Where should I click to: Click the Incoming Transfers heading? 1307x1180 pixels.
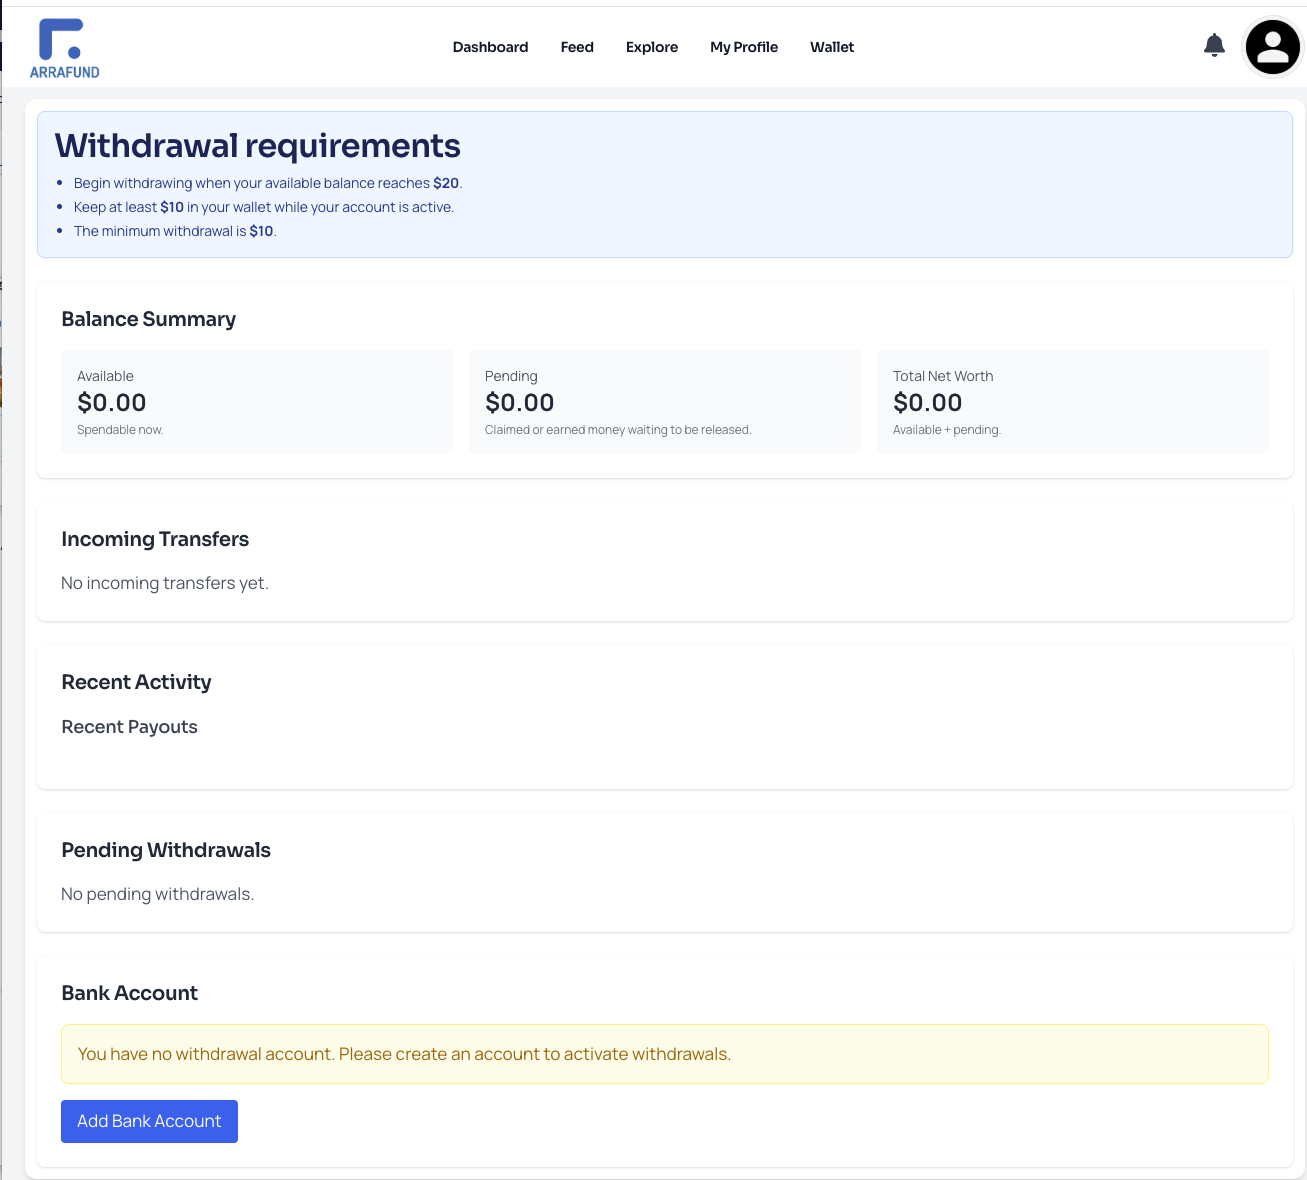click(x=155, y=539)
